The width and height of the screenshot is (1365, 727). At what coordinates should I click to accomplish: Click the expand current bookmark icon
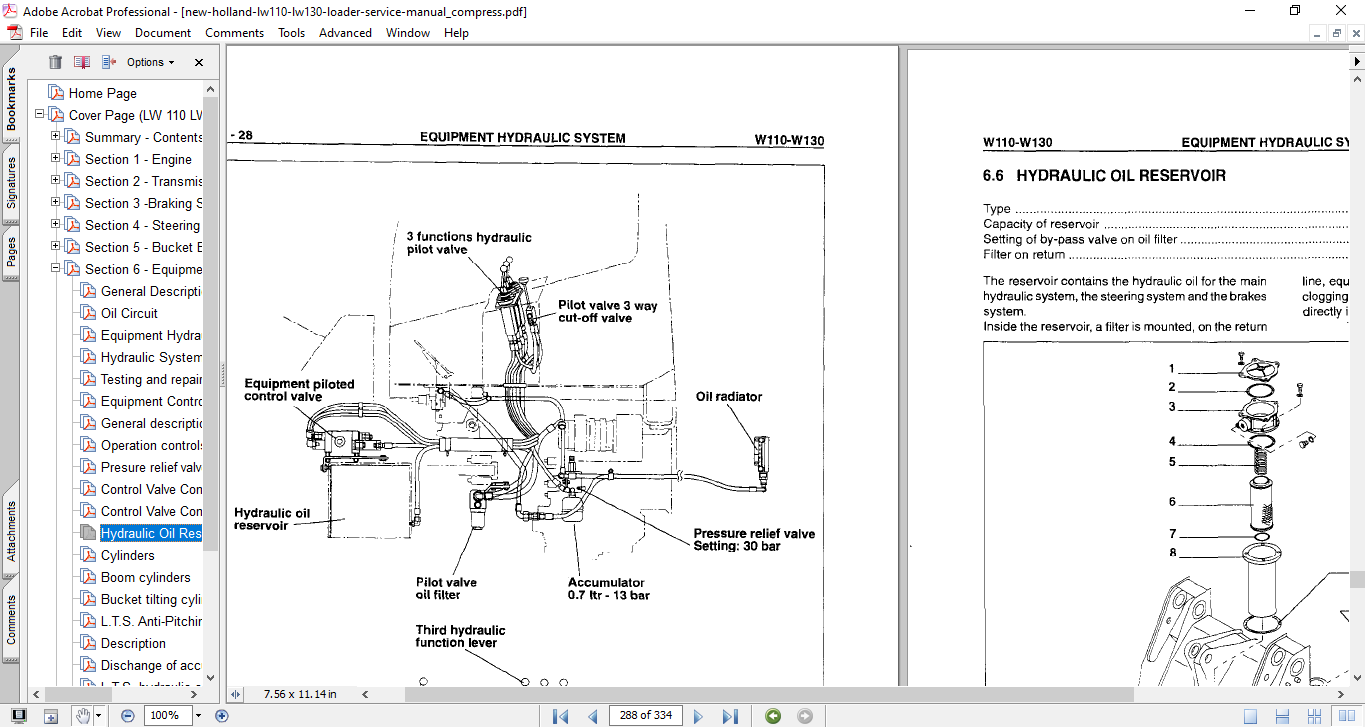pyautogui.click(x=108, y=62)
